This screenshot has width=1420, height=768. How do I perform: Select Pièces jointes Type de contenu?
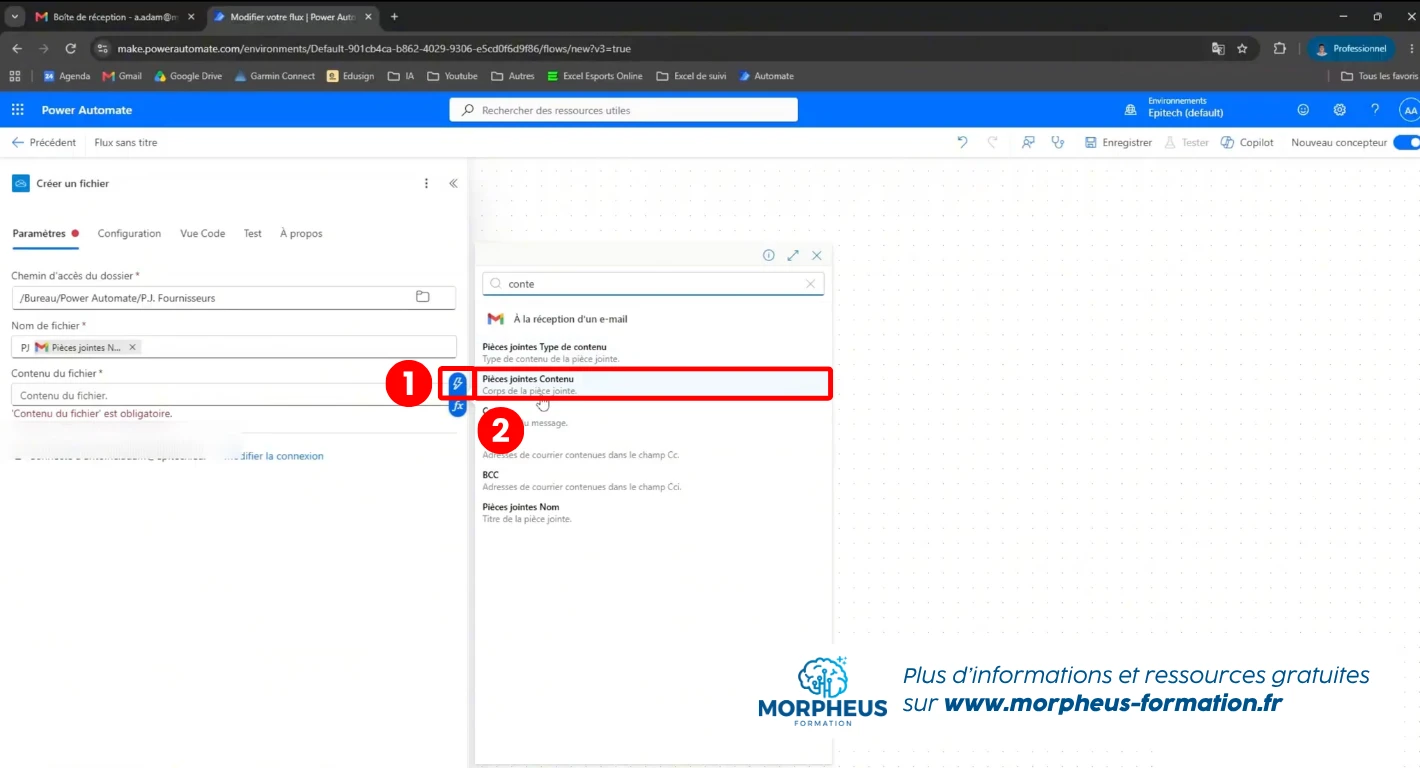coord(655,353)
